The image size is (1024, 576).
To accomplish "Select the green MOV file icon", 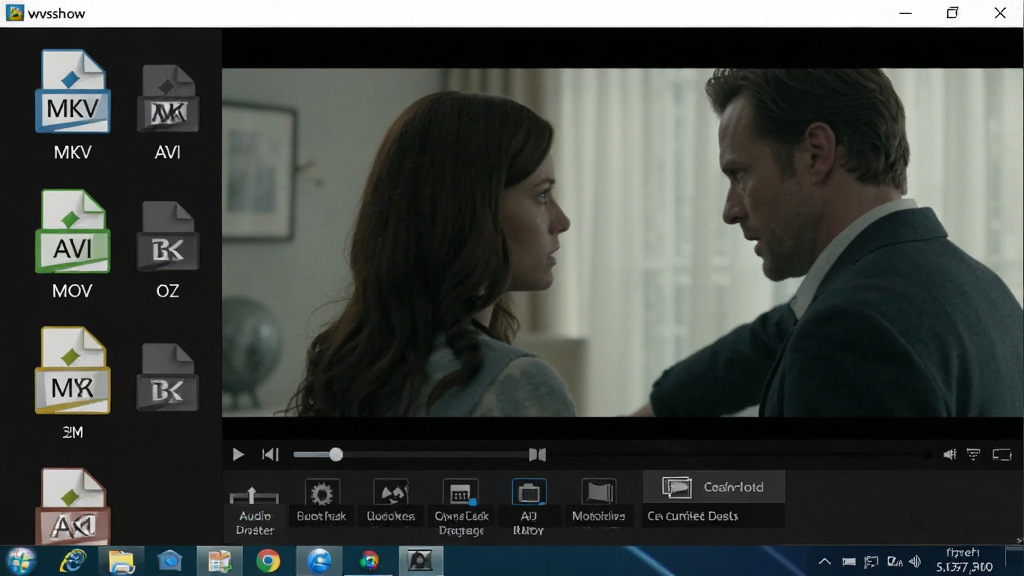I will point(72,231).
